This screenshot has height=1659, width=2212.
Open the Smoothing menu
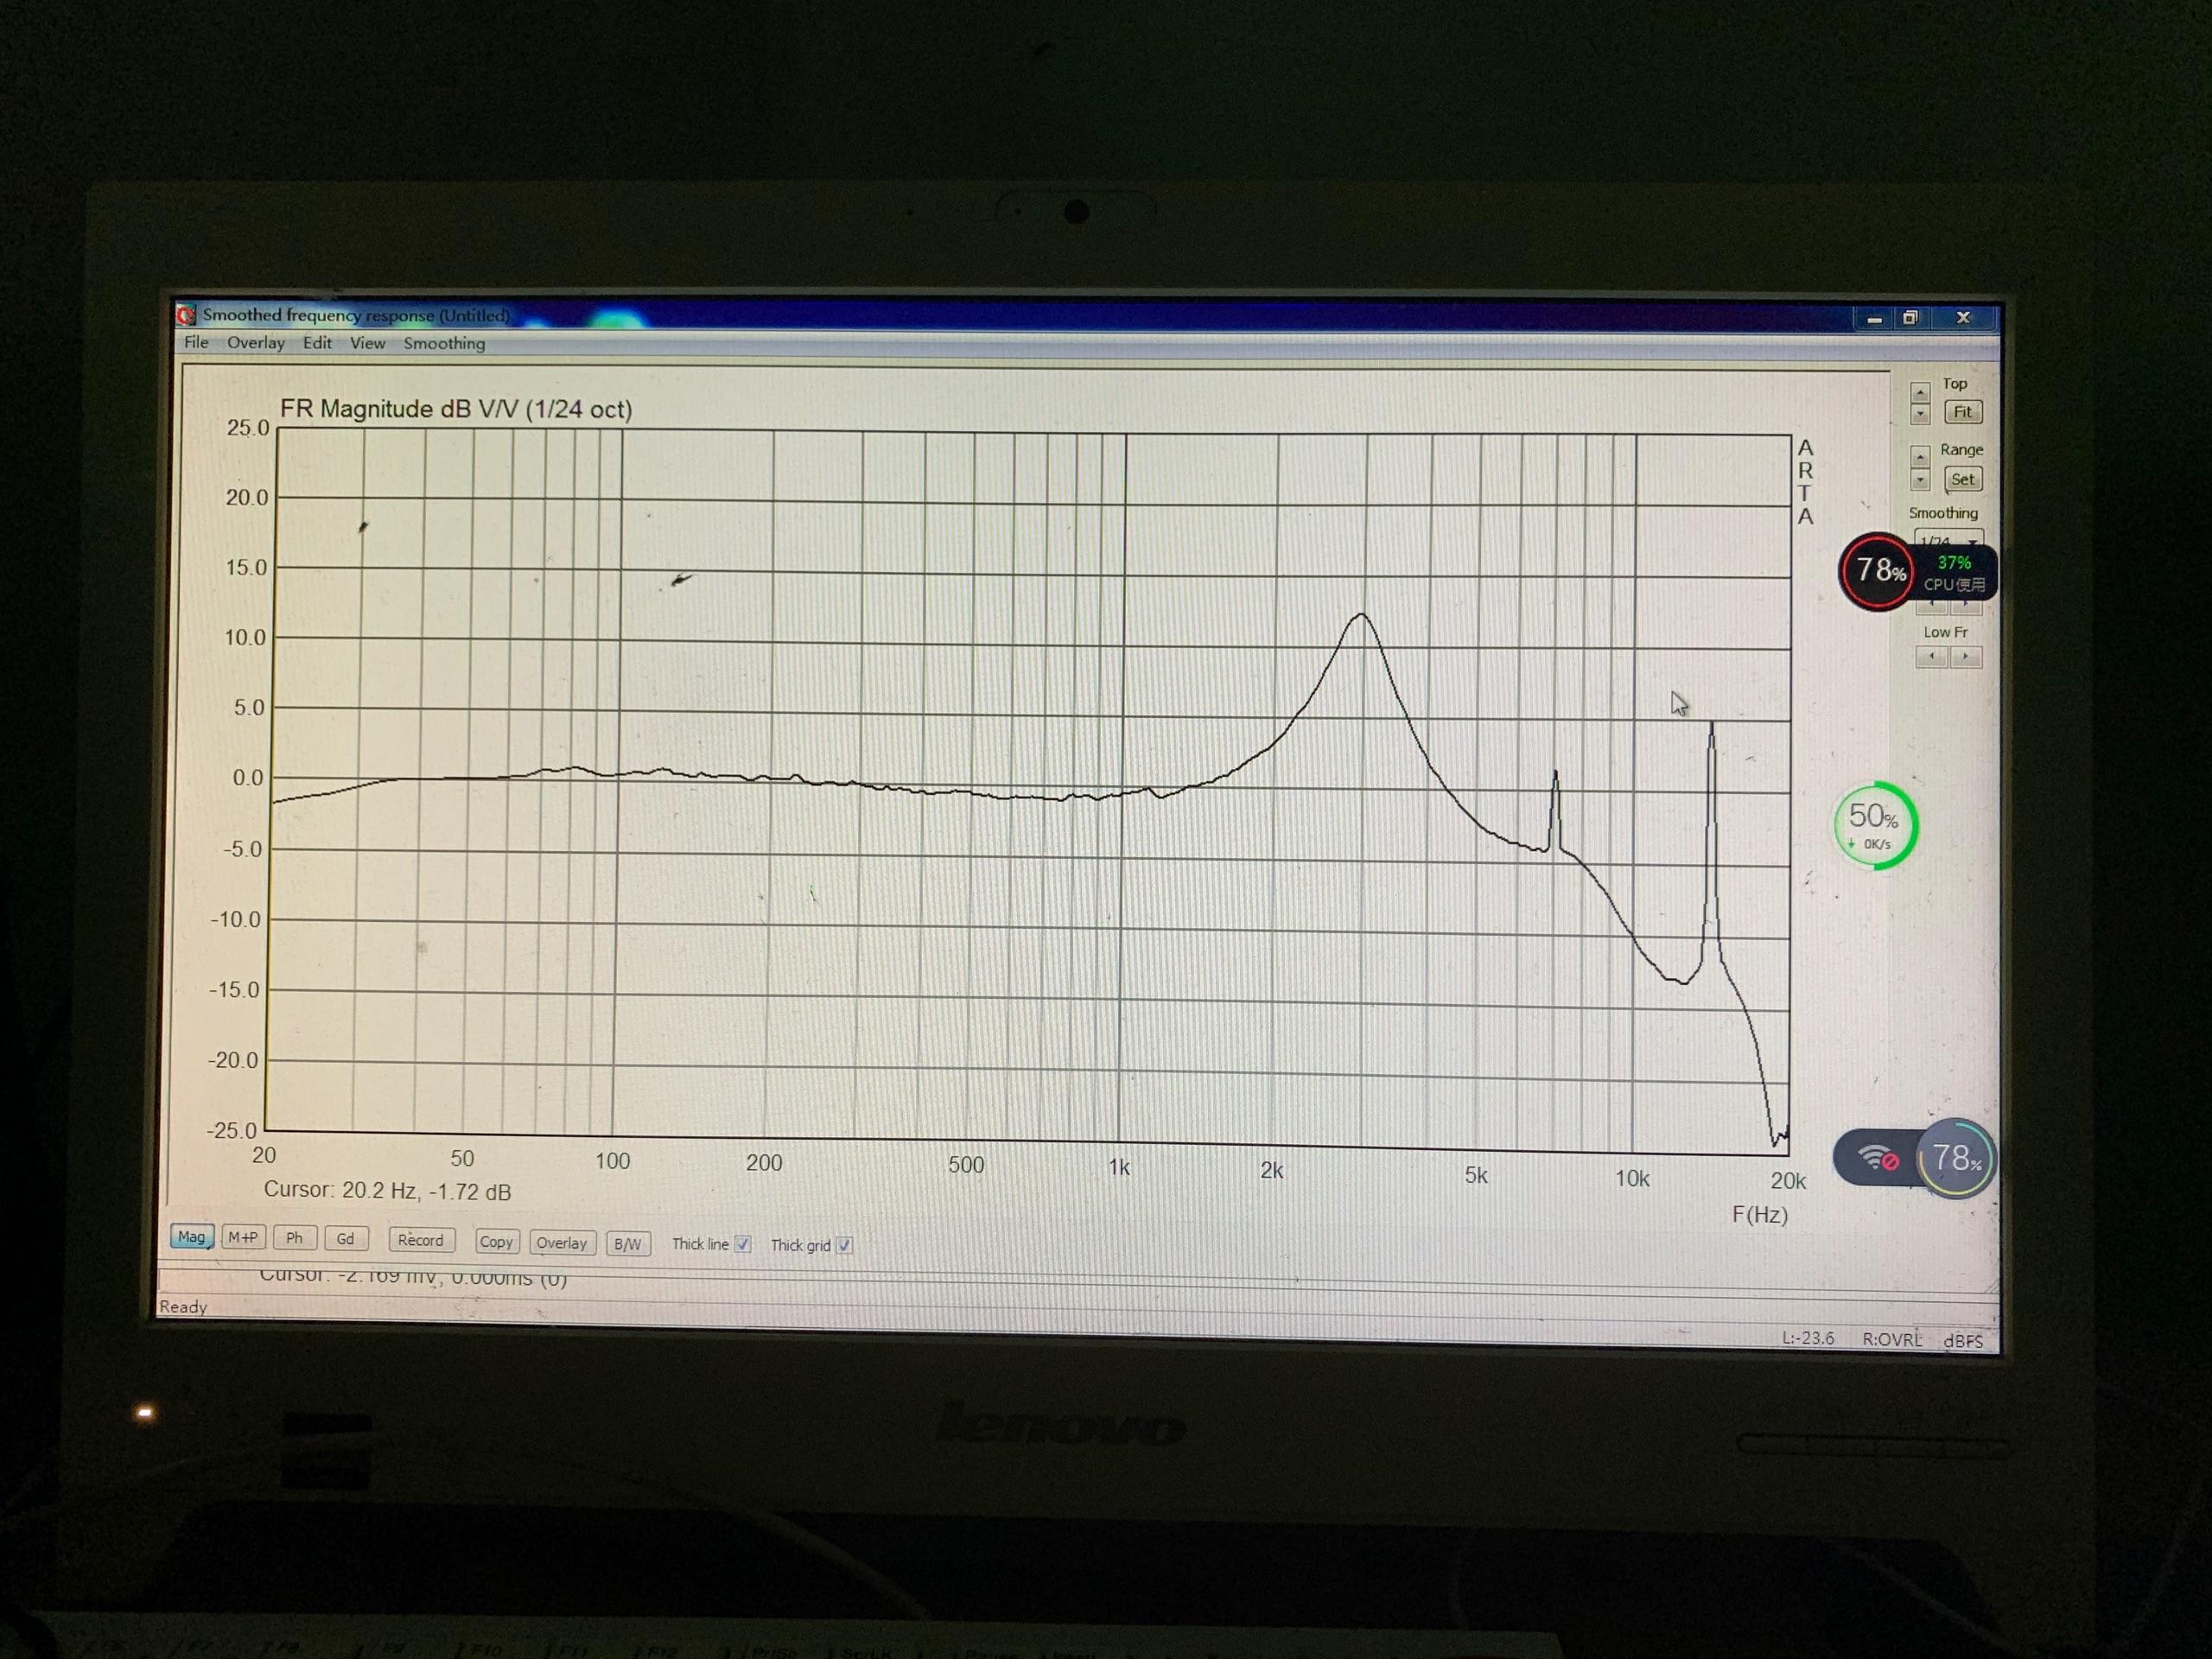click(444, 343)
